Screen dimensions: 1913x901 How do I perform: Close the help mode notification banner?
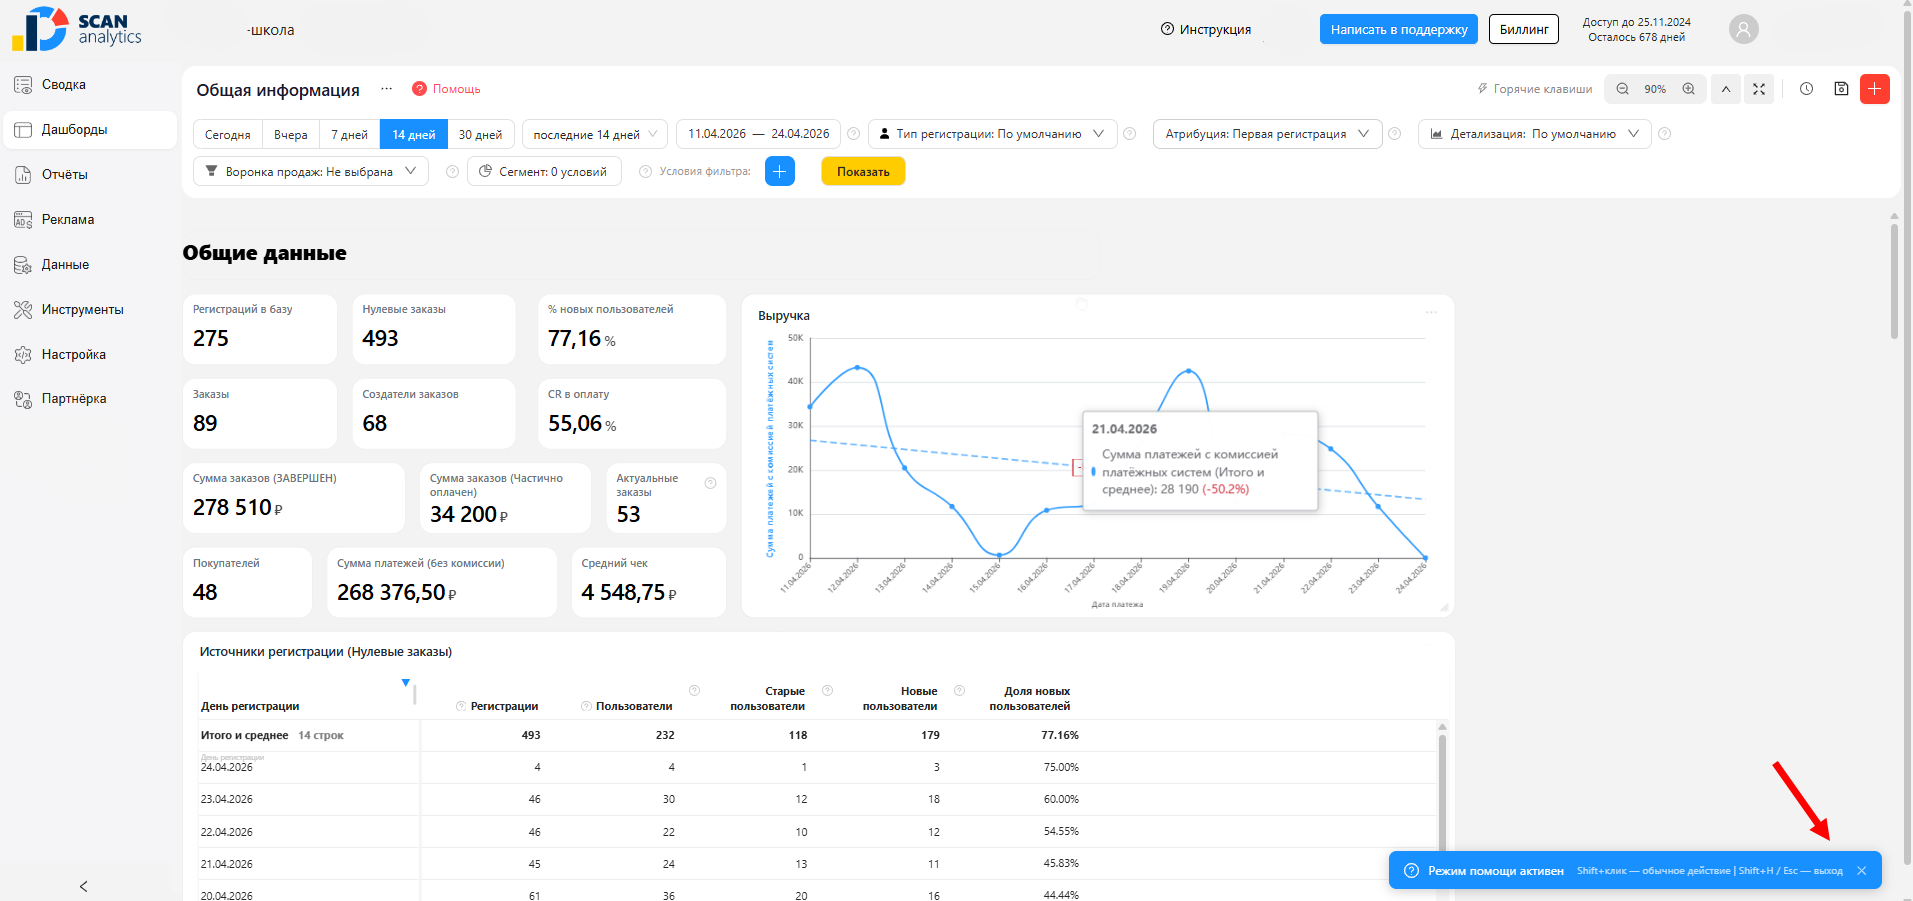click(x=1861, y=871)
